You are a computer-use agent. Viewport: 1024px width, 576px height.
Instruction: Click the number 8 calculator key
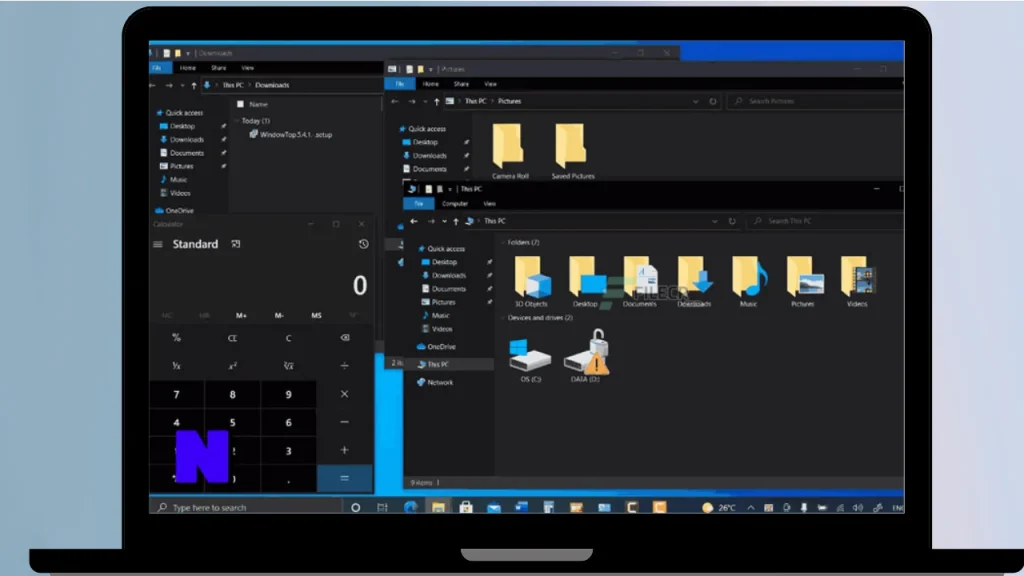(x=232, y=394)
